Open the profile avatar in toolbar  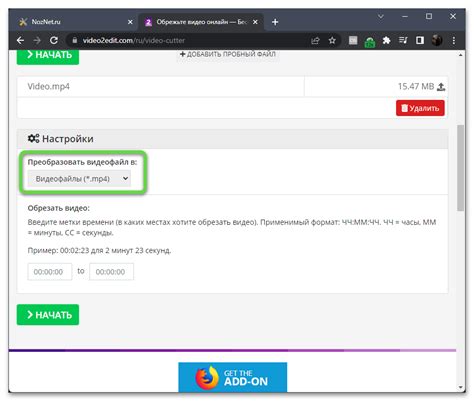[437, 41]
